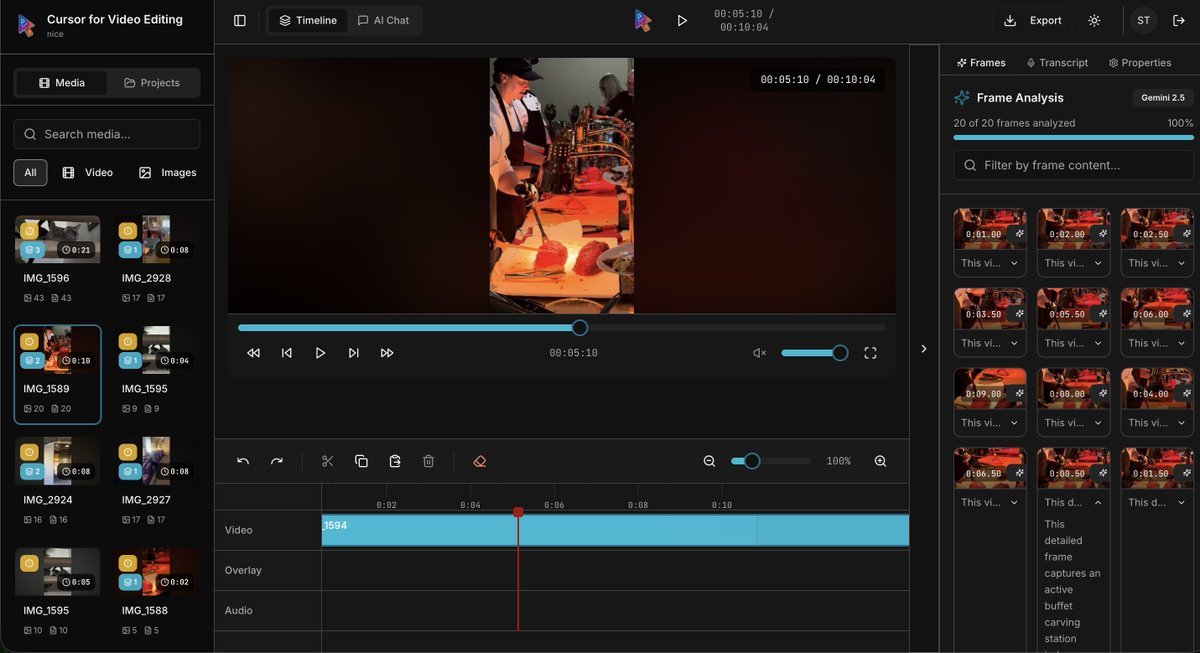
Task: Click the red playhead marker
Action: [x=518, y=512]
